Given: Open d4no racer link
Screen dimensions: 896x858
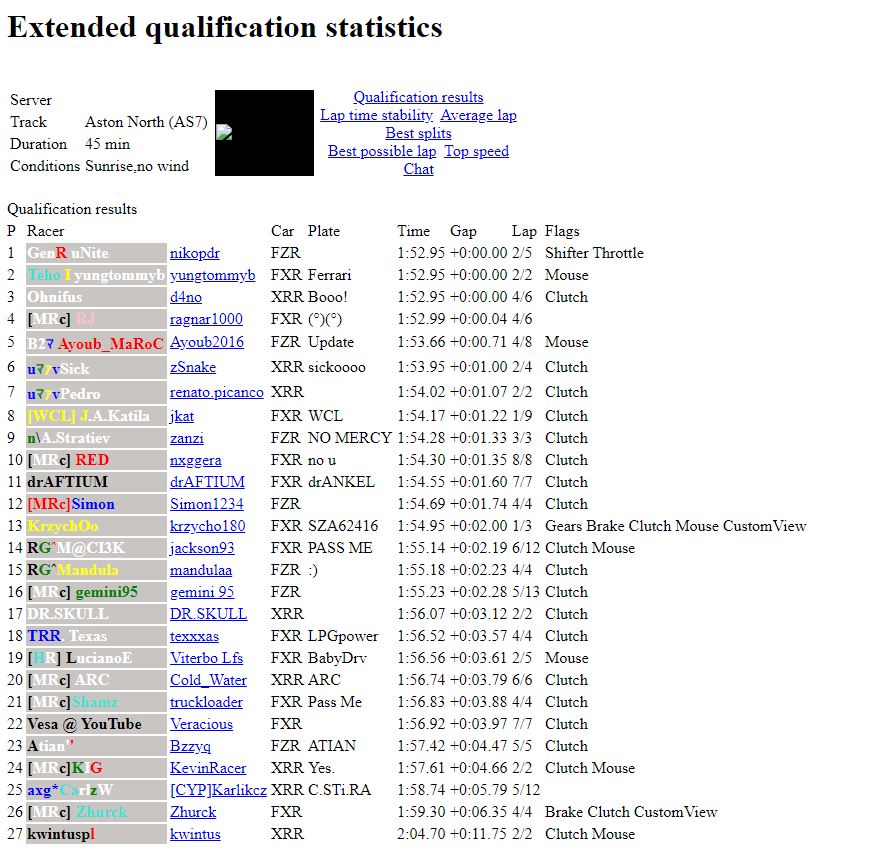Looking at the screenshot, I should pos(186,297).
